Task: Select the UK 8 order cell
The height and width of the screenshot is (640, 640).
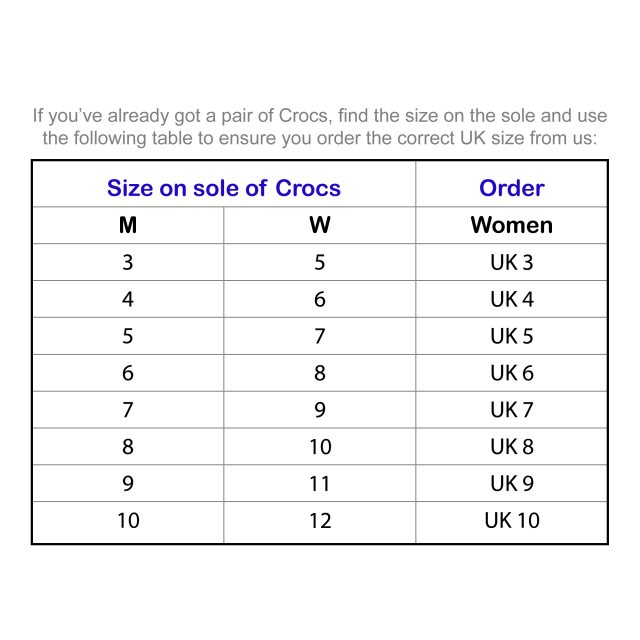Action: [511, 447]
